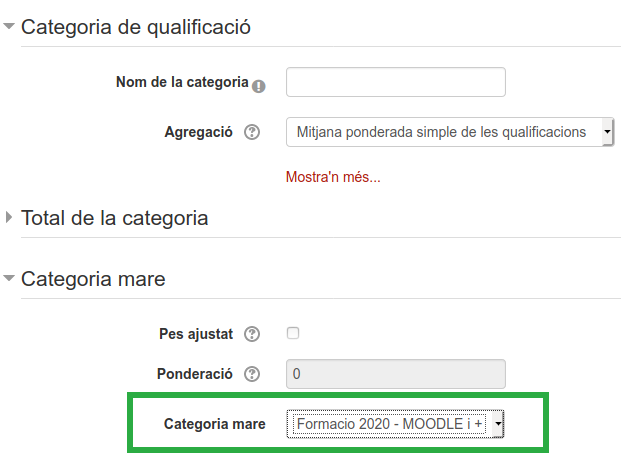Click the Categoria de qualificació heading text

click(135, 27)
